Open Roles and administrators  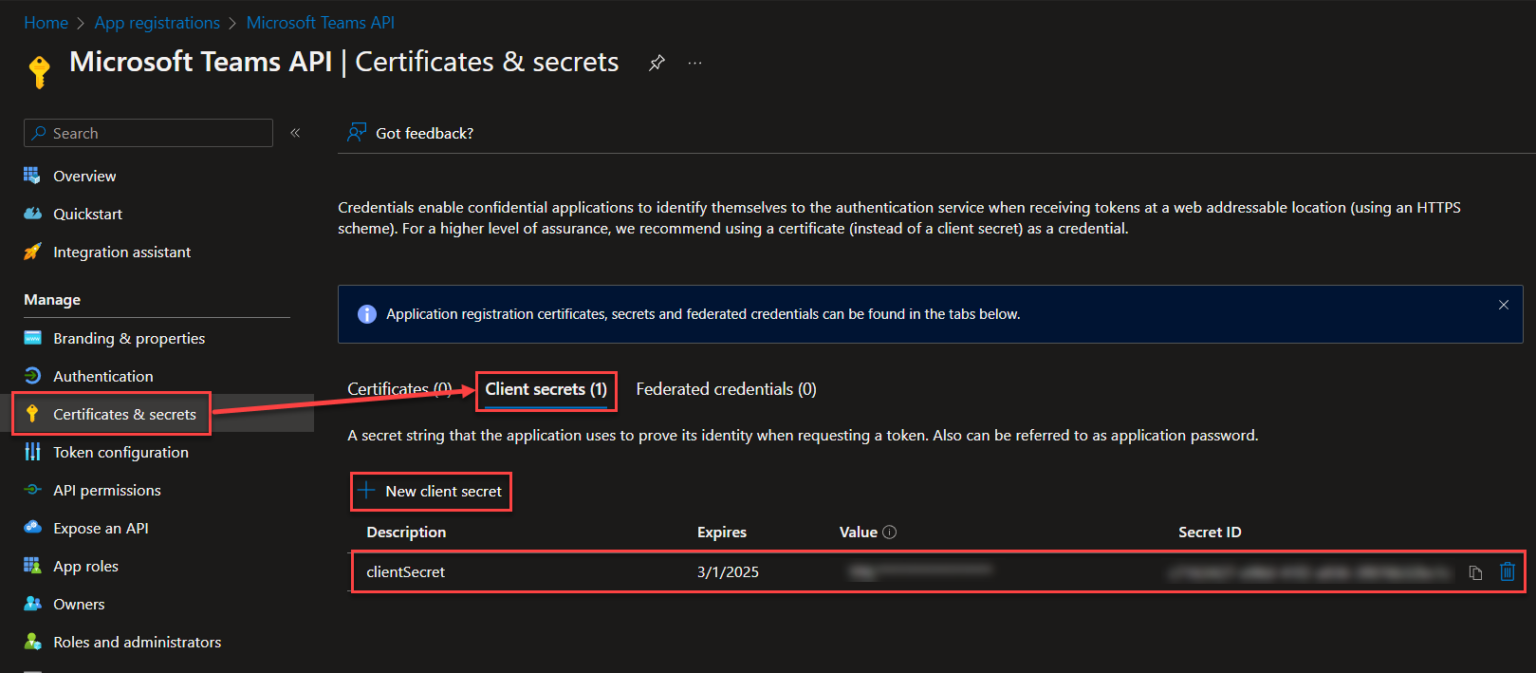point(136,642)
